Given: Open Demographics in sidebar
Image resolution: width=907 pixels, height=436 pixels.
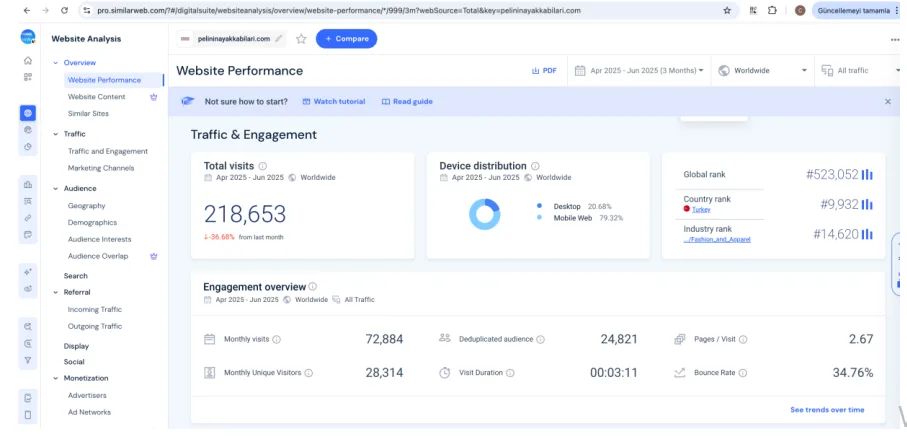Looking at the screenshot, I should click(x=92, y=222).
